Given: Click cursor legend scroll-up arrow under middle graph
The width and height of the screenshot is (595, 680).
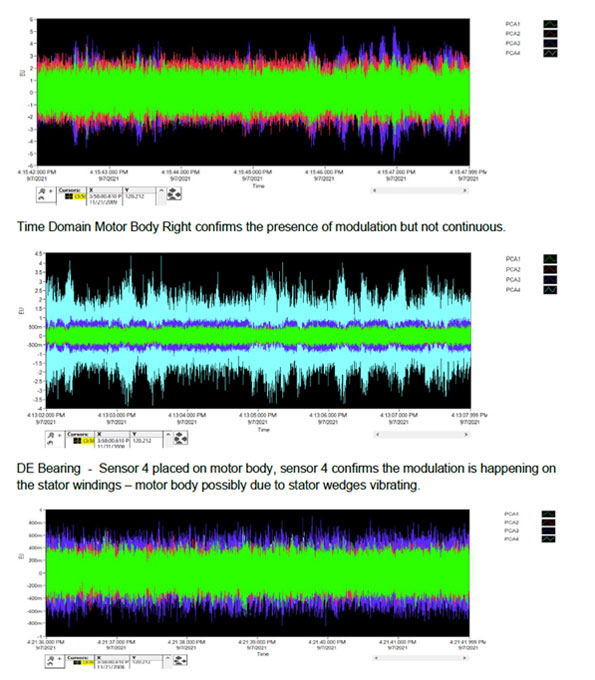Looking at the screenshot, I should point(168,434).
